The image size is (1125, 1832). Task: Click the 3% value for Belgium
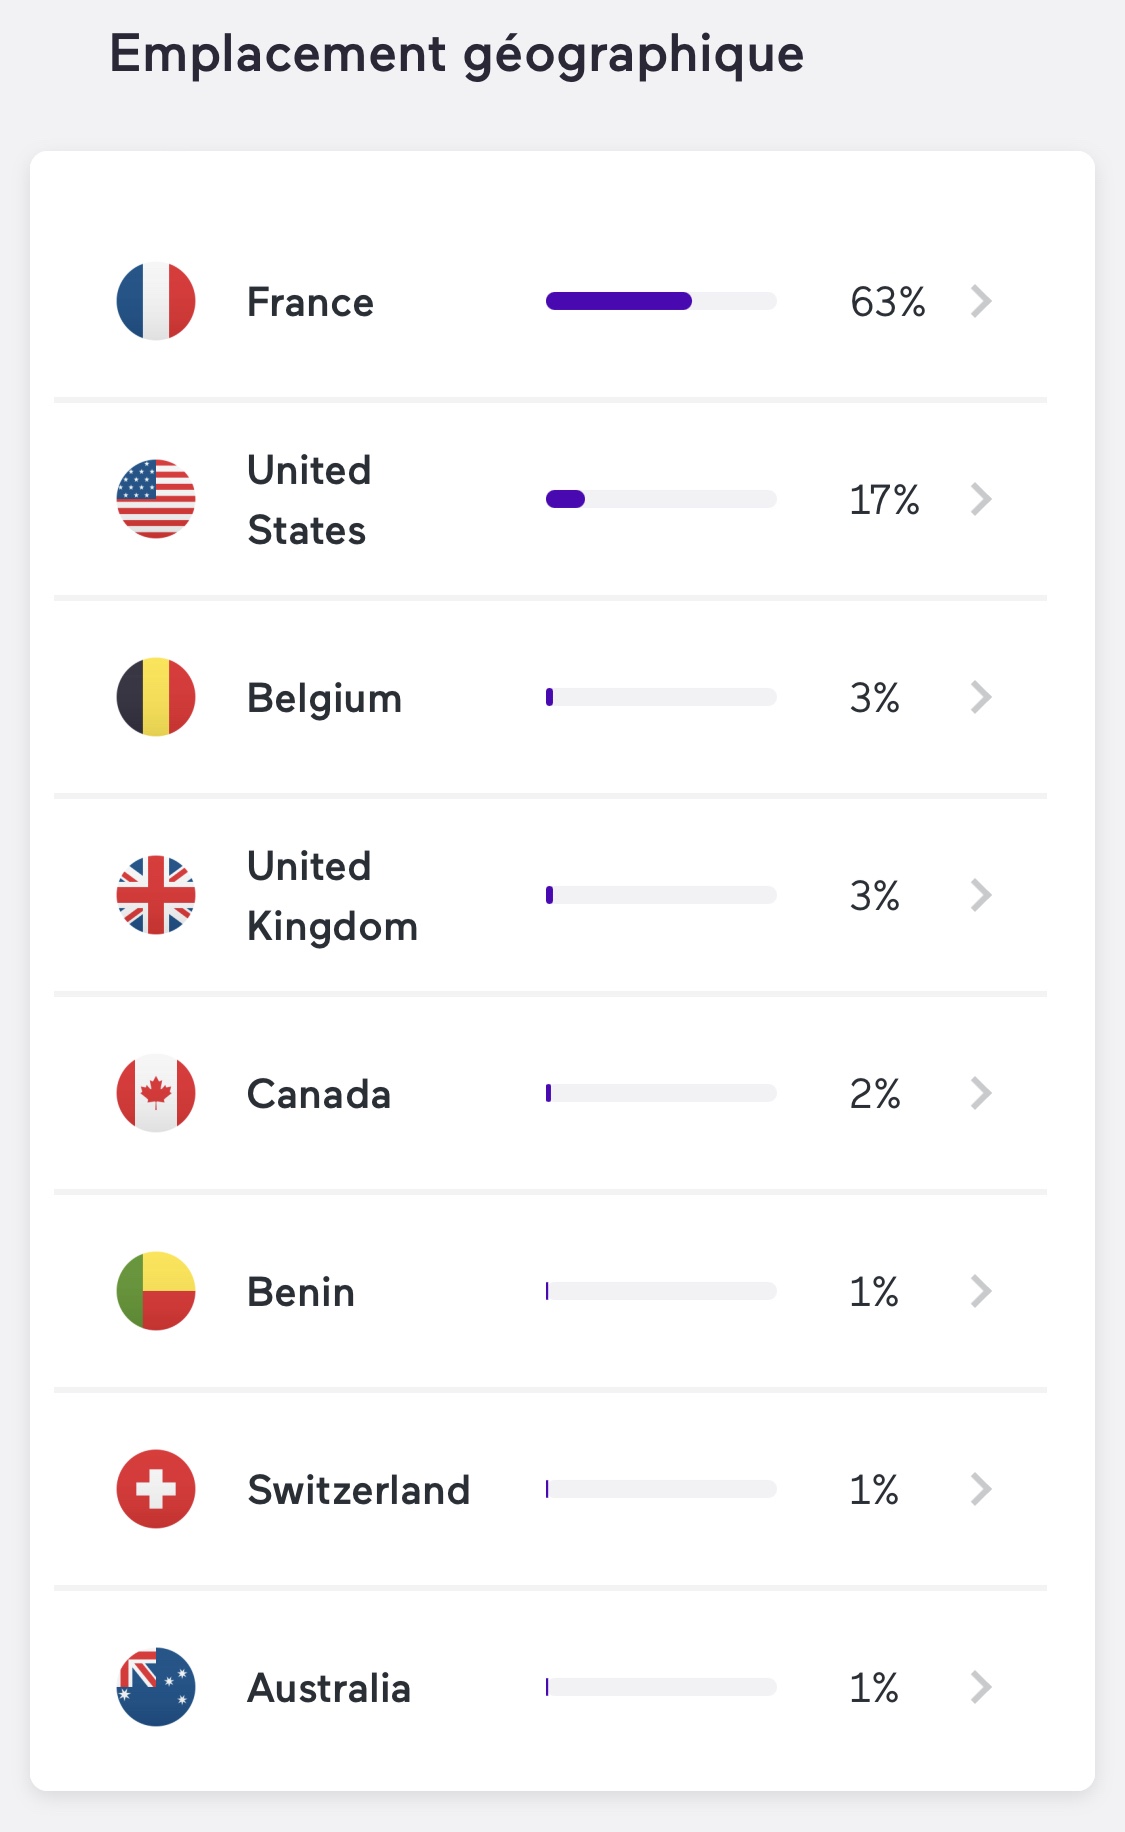pyautogui.click(x=875, y=698)
